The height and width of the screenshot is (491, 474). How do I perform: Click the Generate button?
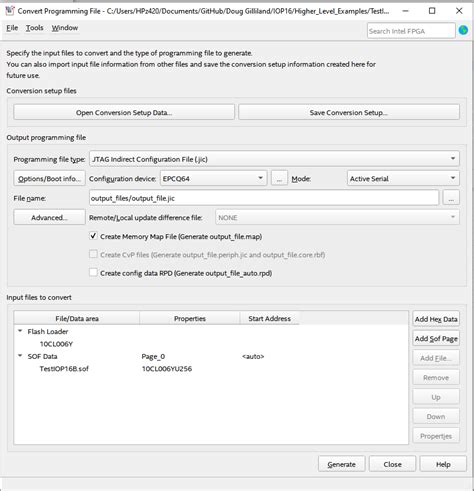tap(342, 464)
